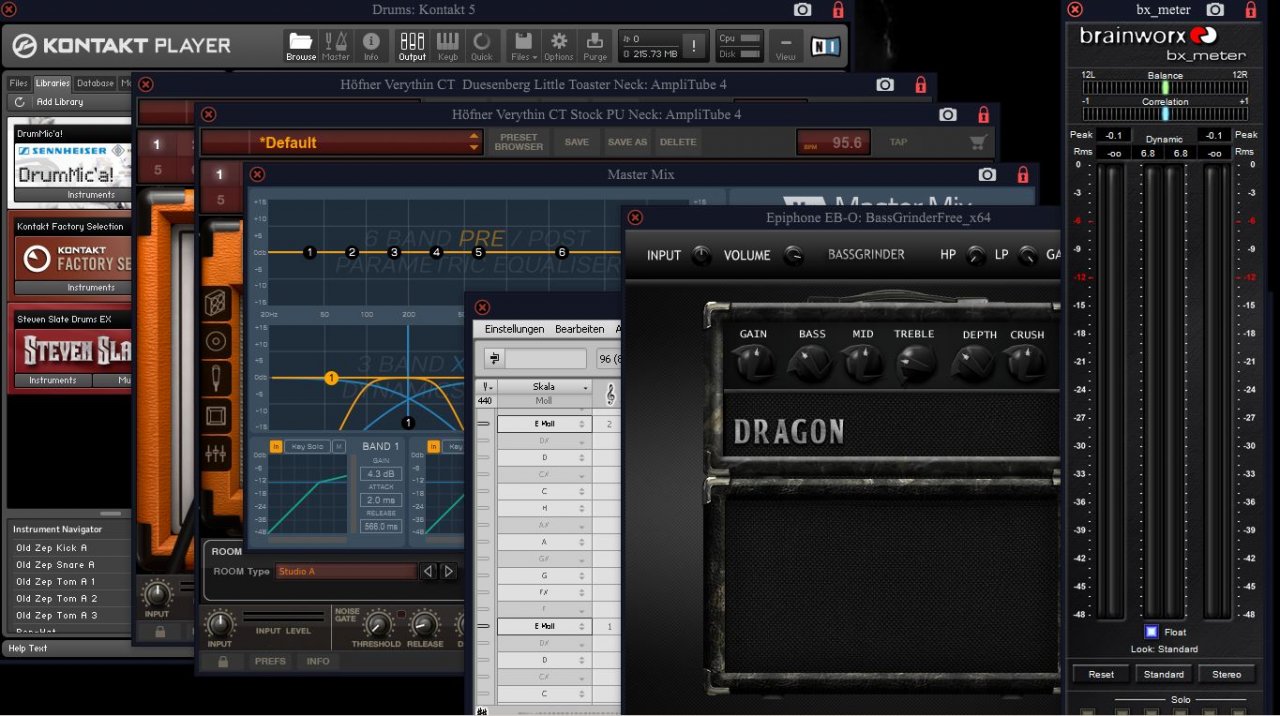Open the Einstellungen menu
The width and height of the screenshot is (1280, 716).
[514, 329]
